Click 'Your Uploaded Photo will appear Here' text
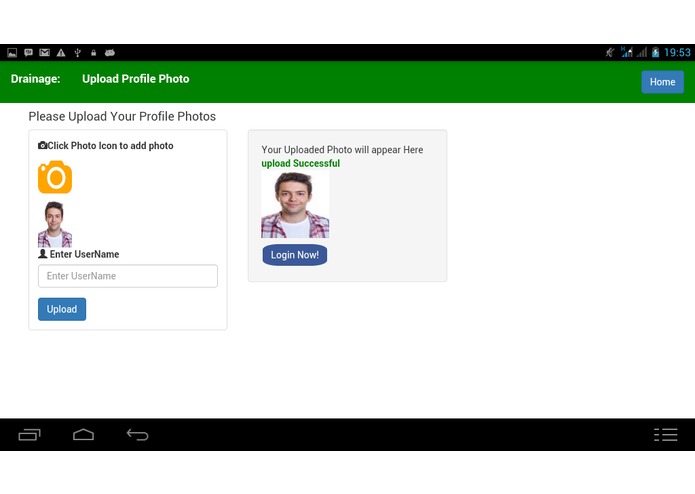This screenshot has height=494, width=695. coord(342,150)
